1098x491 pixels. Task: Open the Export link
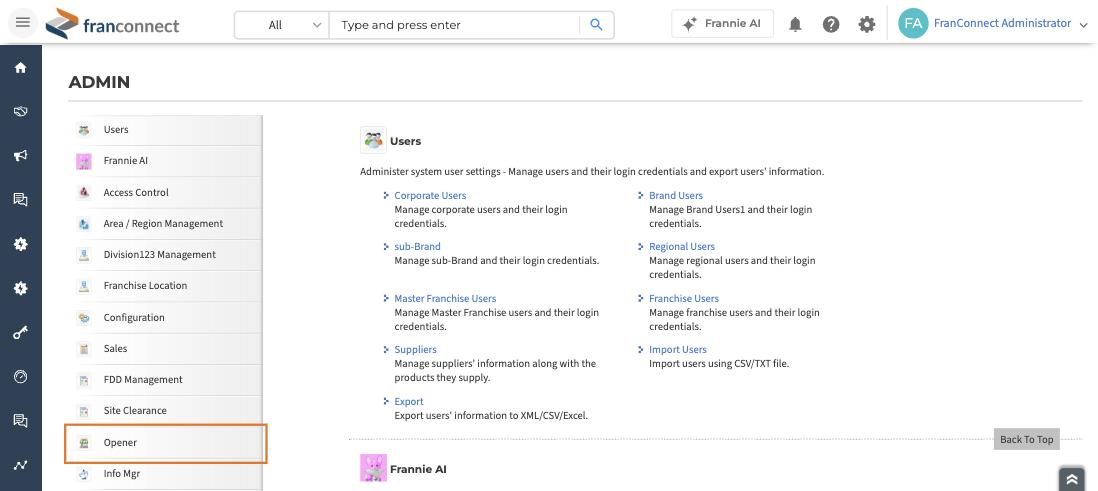tap(409, 401)
